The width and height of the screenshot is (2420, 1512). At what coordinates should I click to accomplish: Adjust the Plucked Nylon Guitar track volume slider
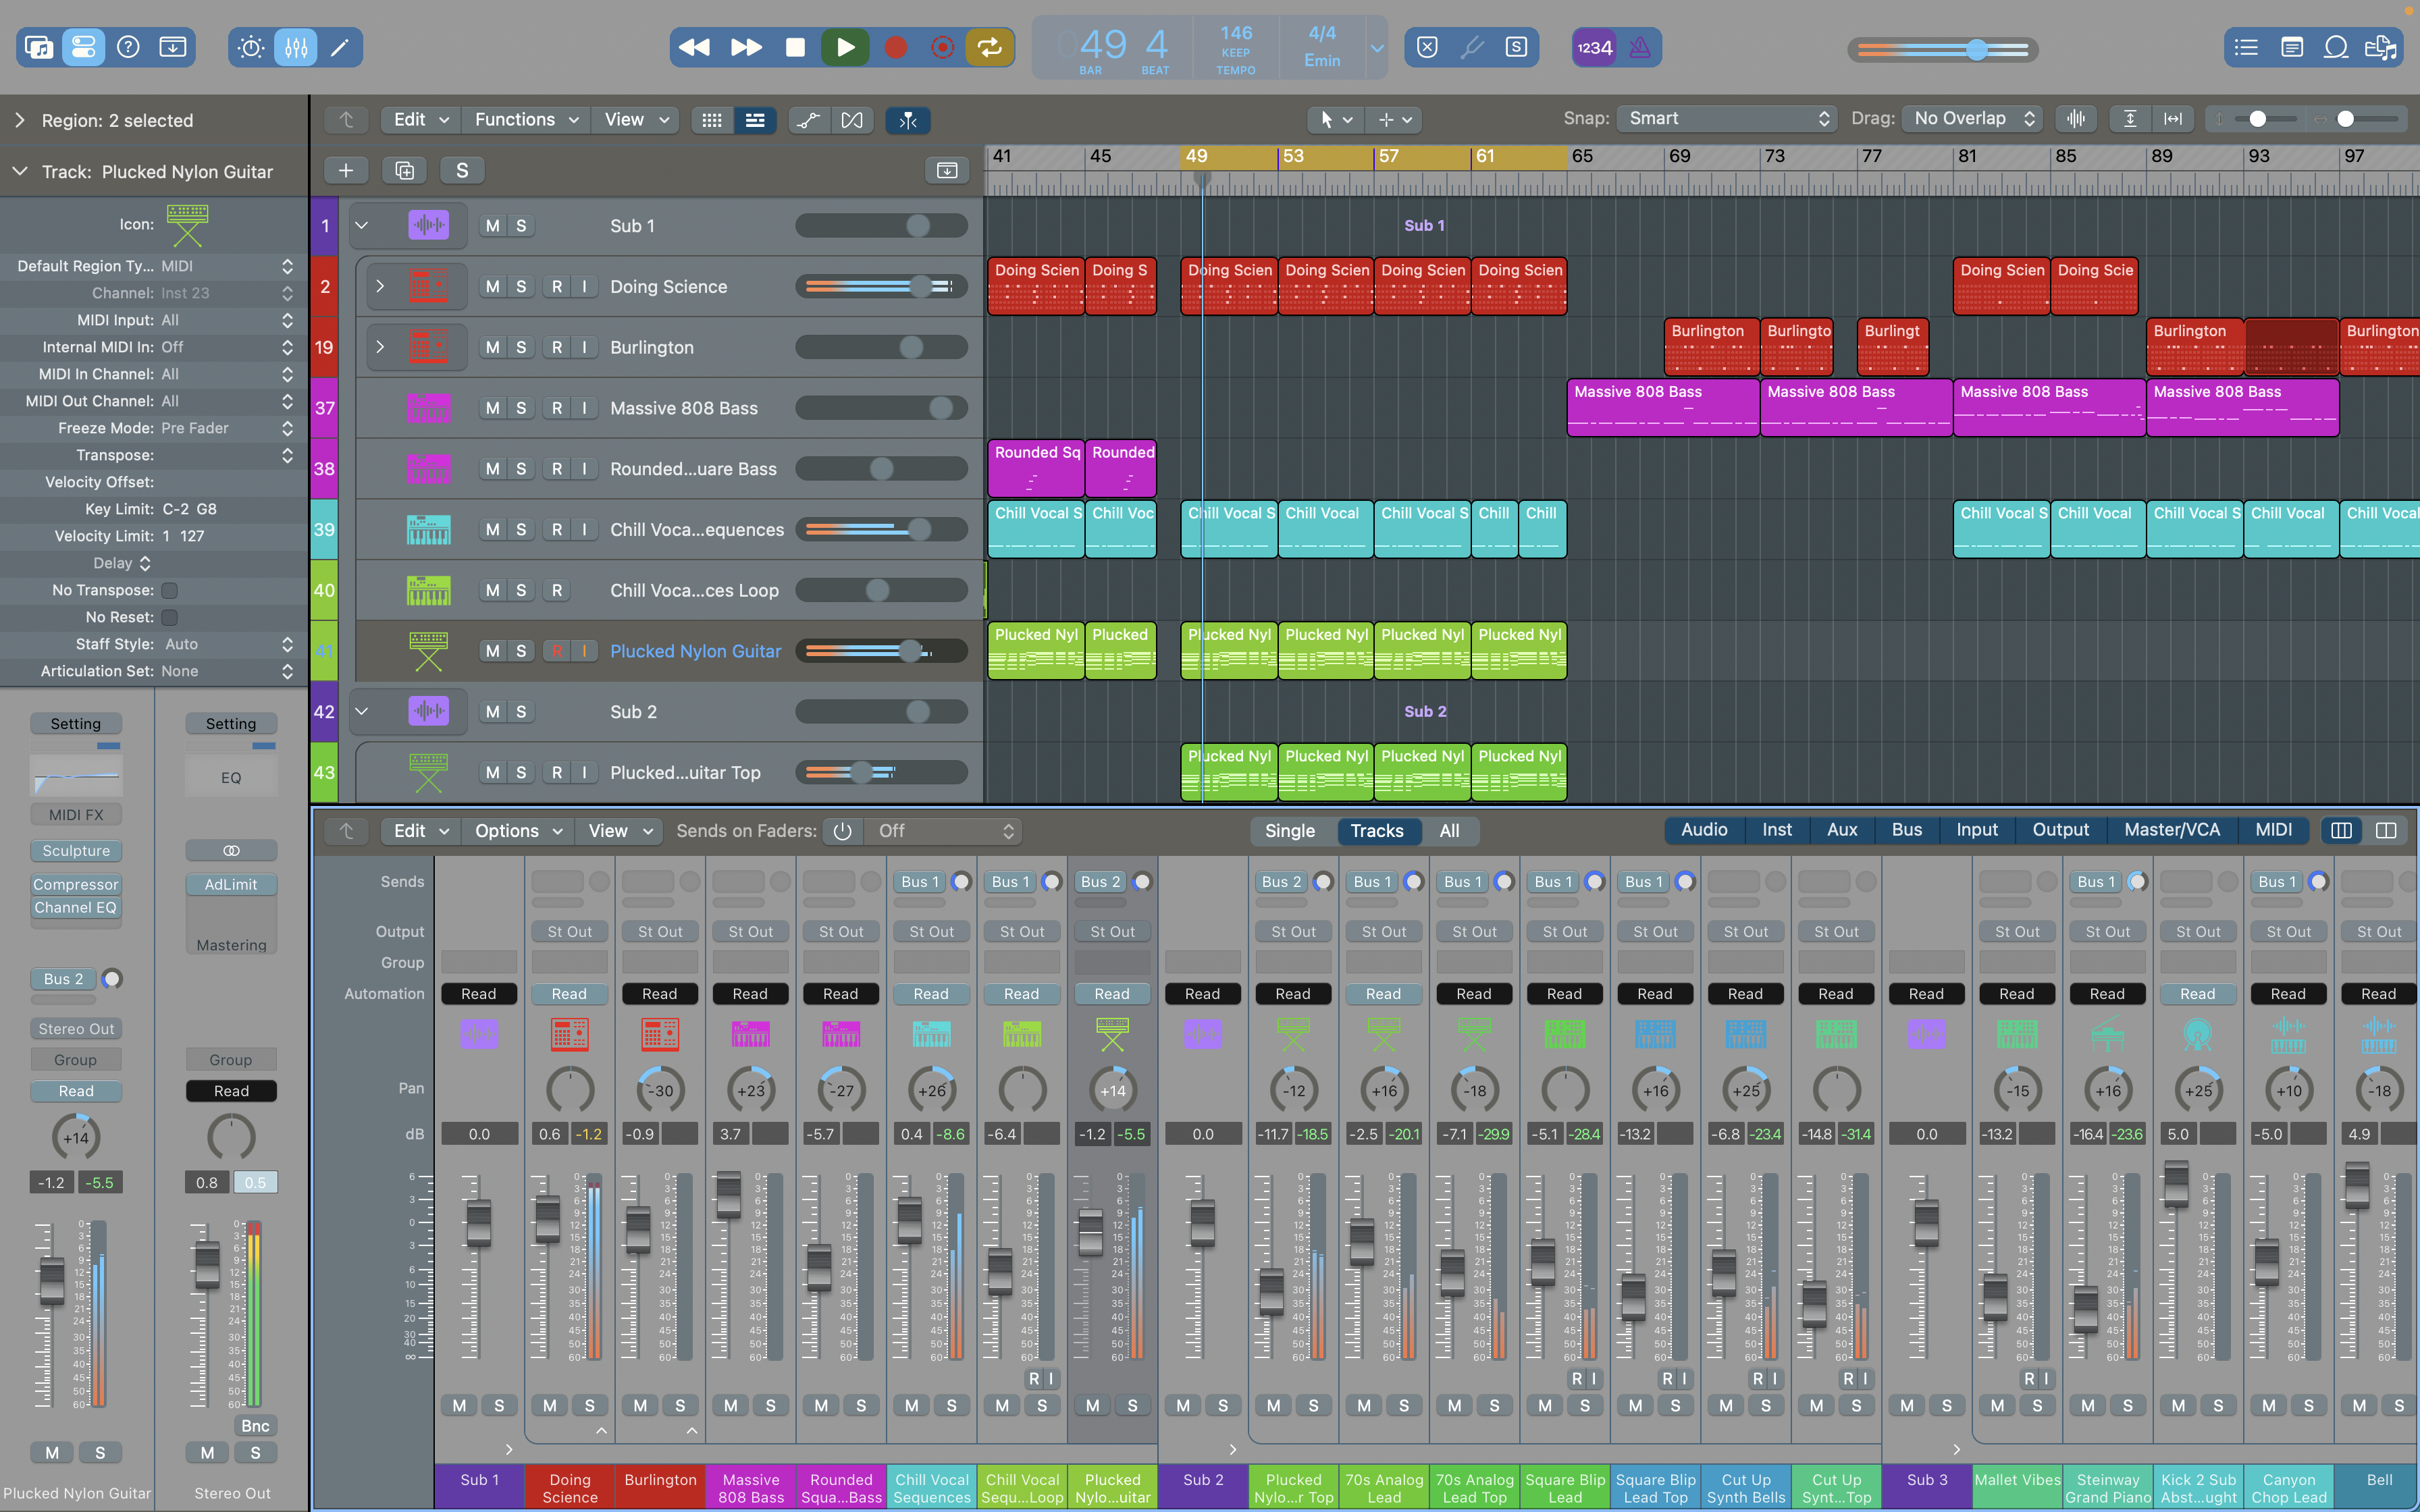pyautogui.click(x=882, y=651)
